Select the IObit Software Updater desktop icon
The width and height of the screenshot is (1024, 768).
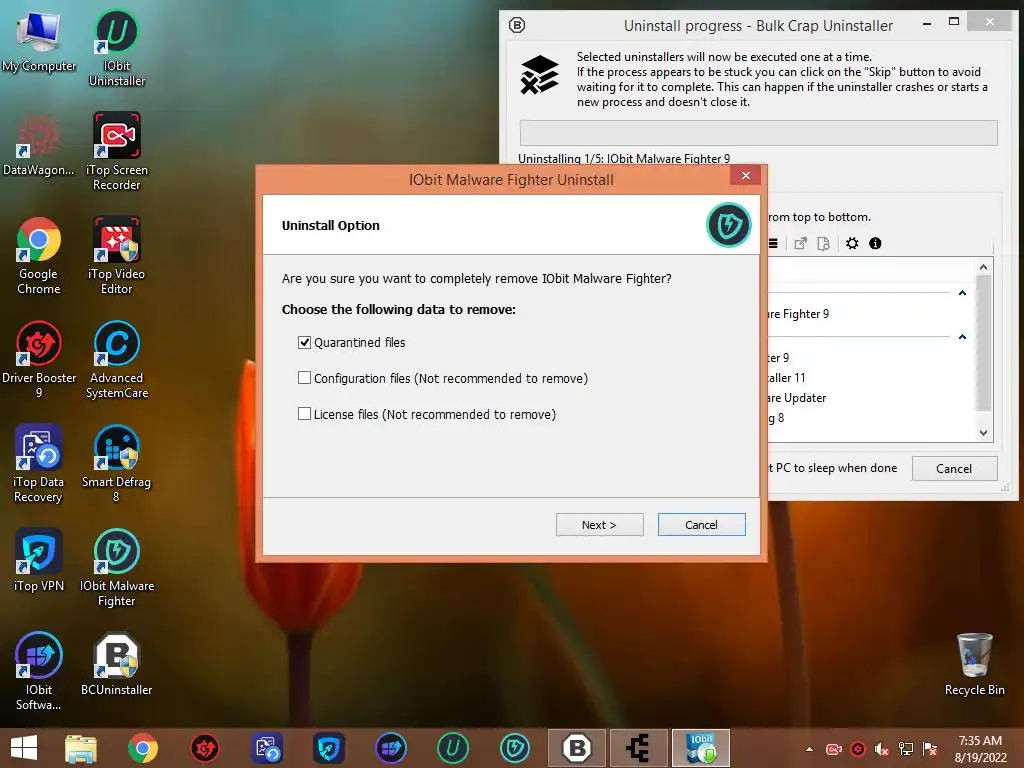[x=39, y=671]
